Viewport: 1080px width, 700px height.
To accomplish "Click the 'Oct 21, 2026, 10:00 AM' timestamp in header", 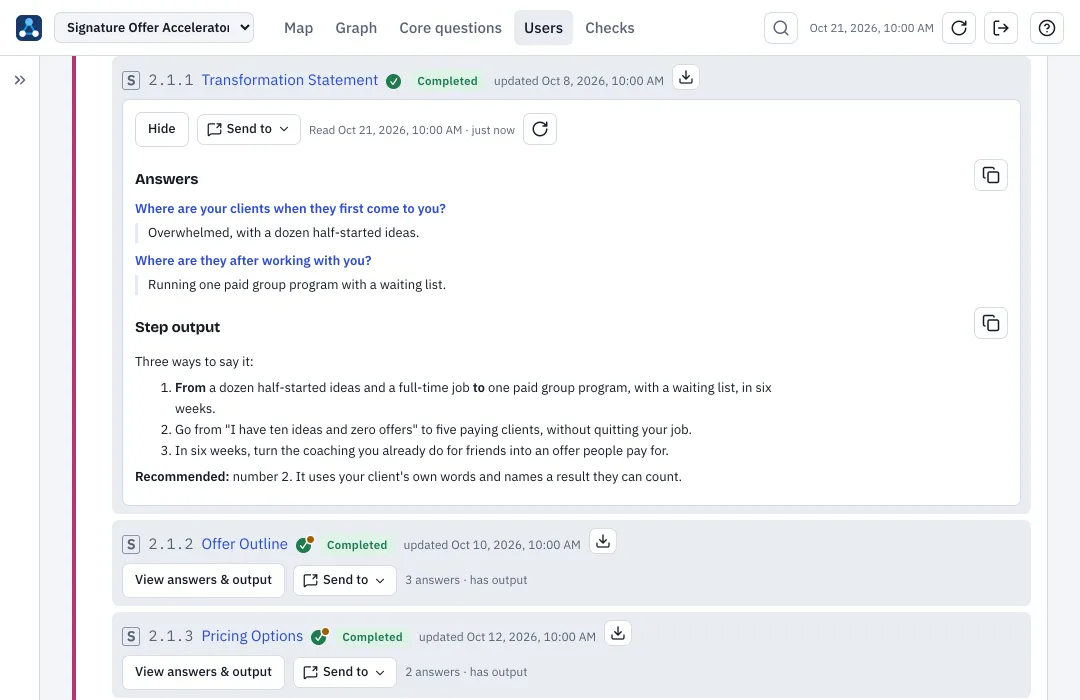I will click(871, 28).
